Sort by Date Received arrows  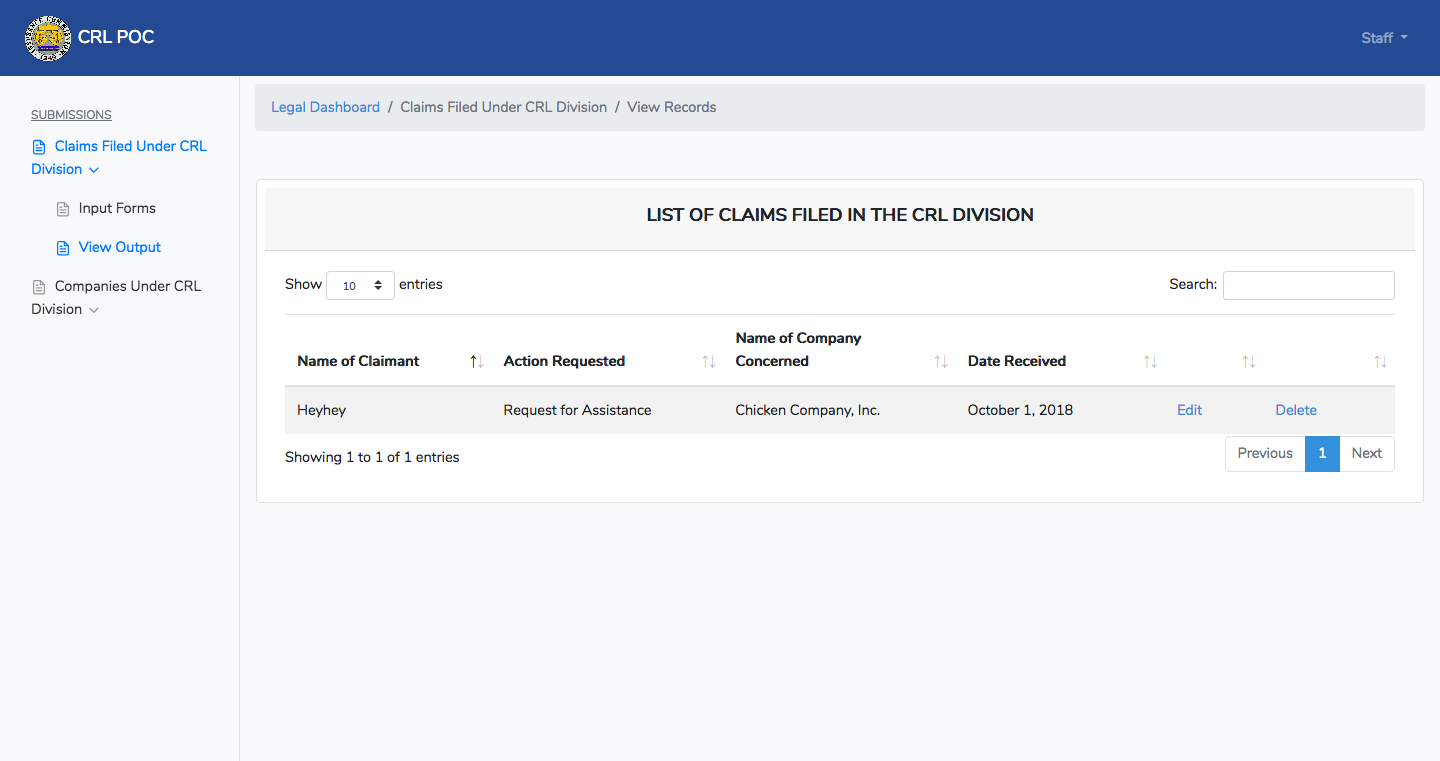(1151, 361)
